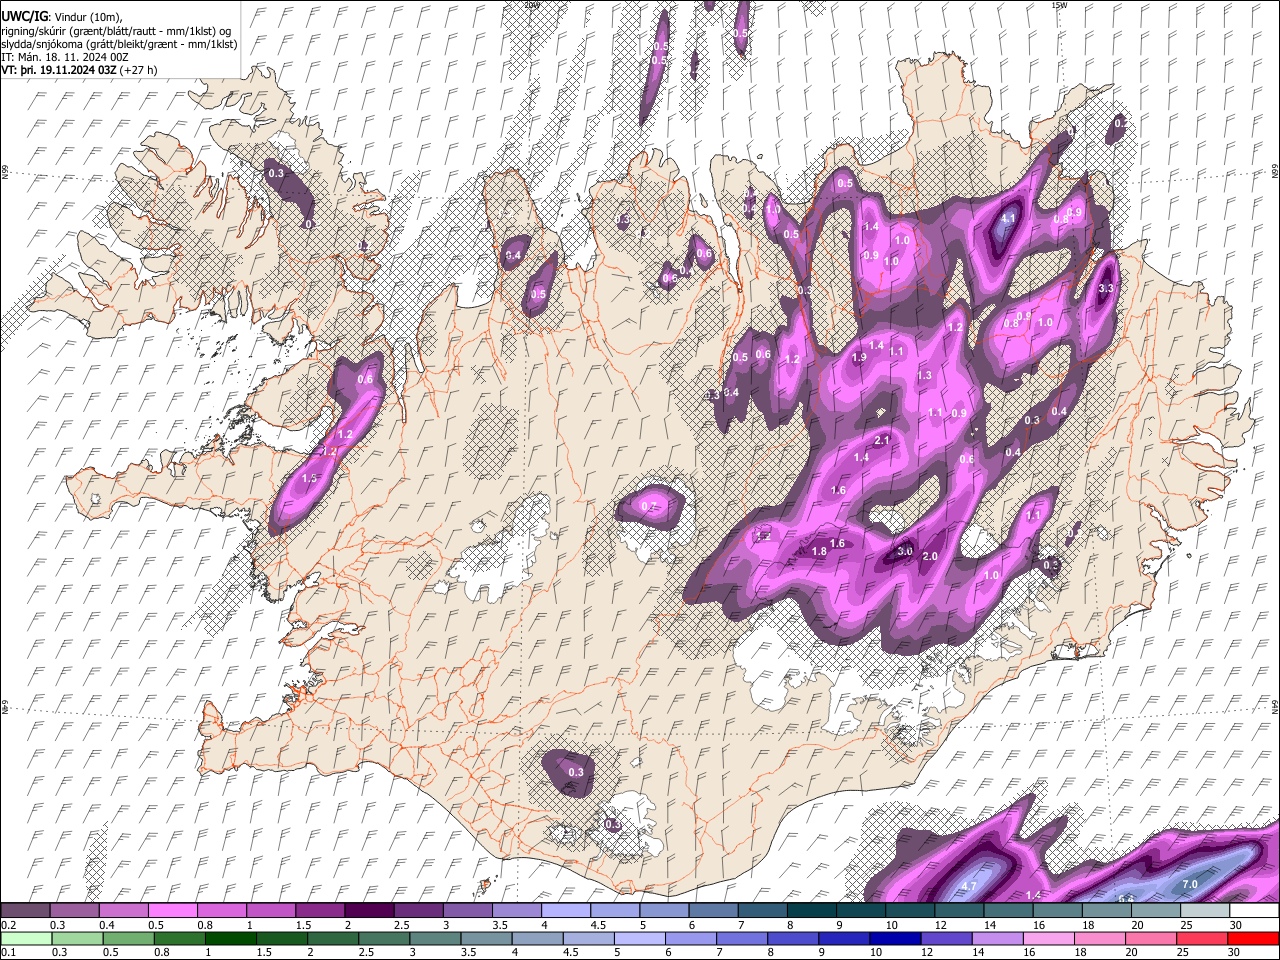The image size is (1280, 960).
Task: Click the white swatch ending the upper legend
Action: coord(1254,911)
